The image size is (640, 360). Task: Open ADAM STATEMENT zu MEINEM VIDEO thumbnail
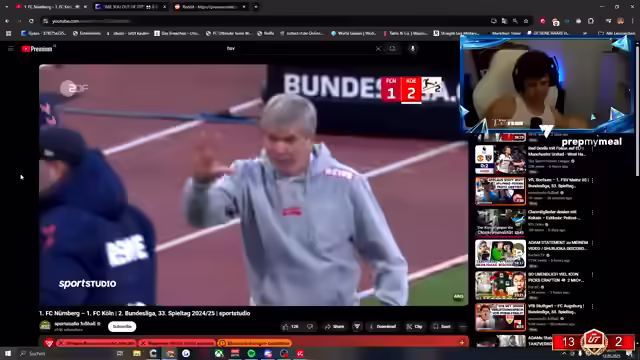tap(500, 253)
